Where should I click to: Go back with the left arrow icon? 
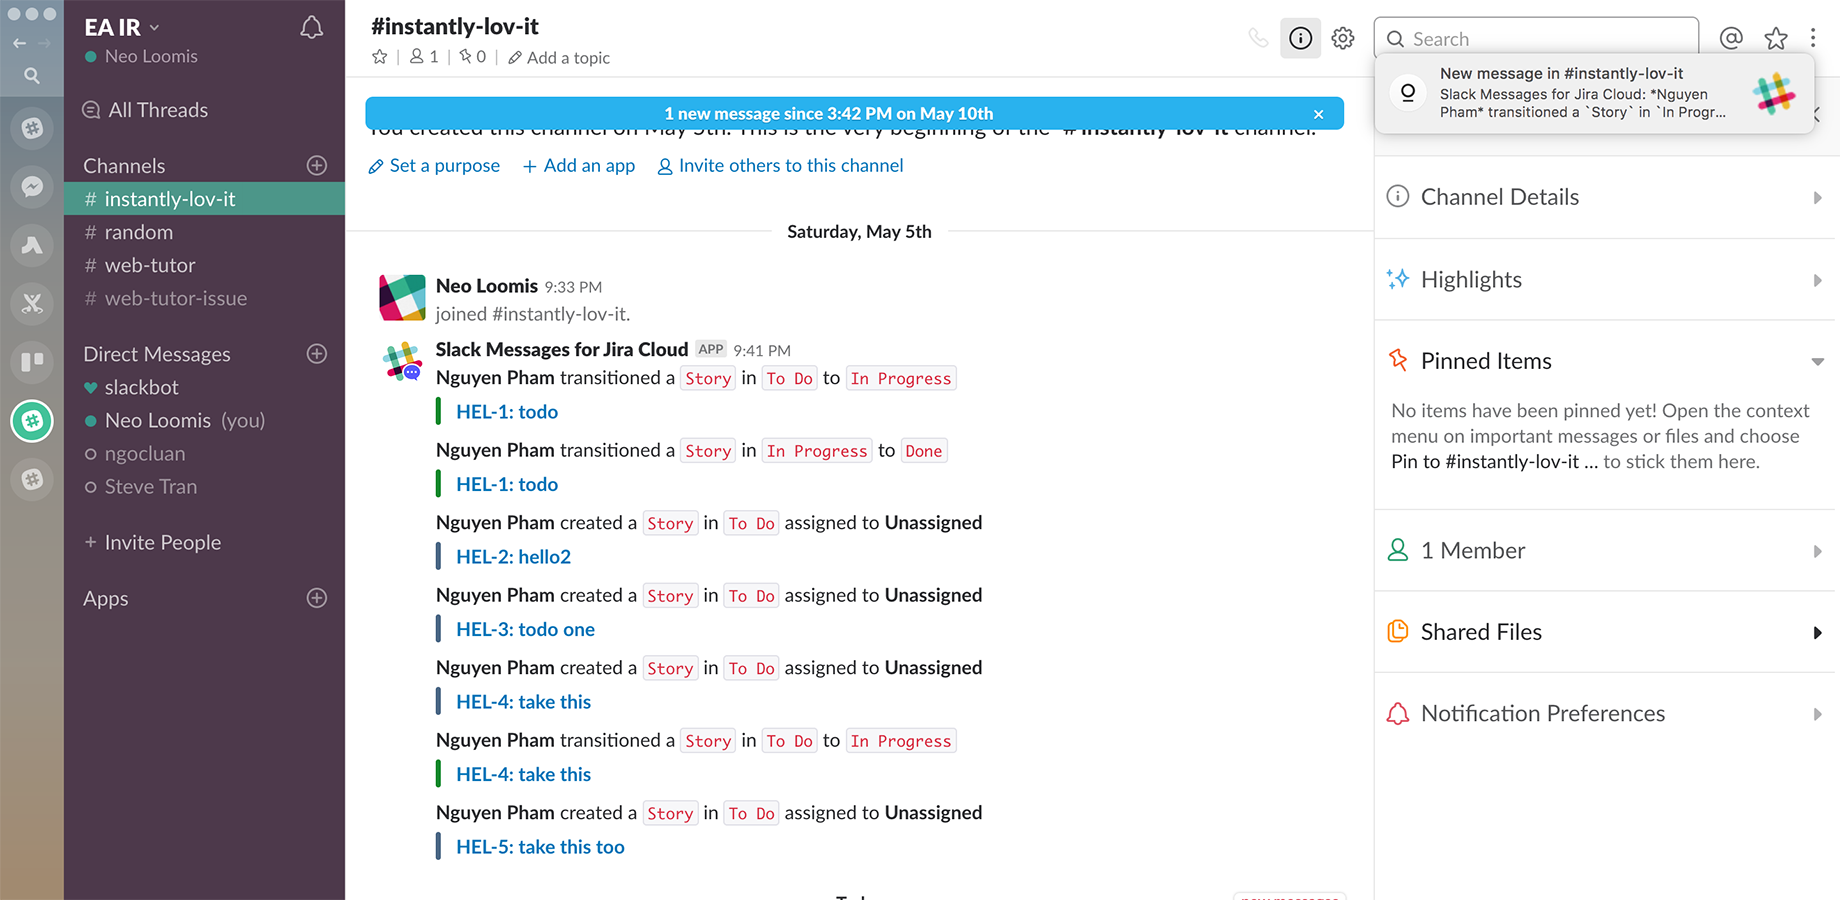click(19, 43)
